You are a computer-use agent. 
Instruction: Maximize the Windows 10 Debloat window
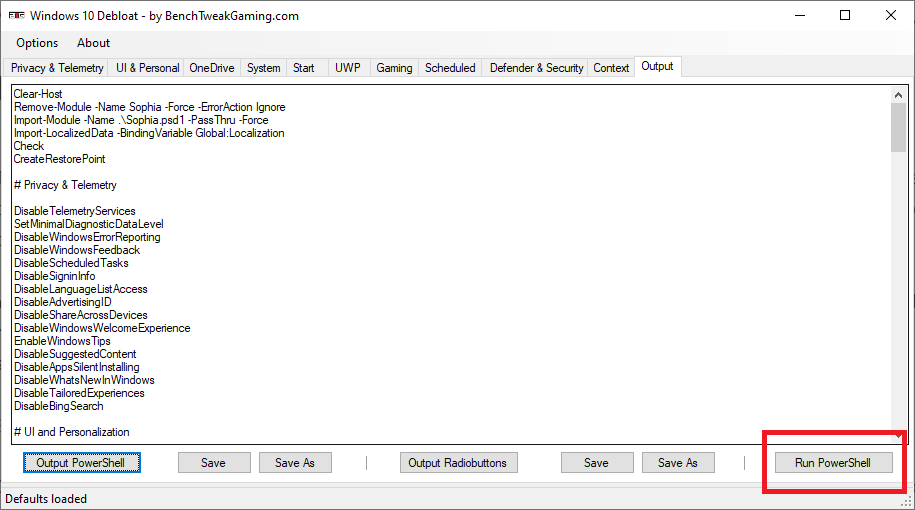click(x=845, y=15)
